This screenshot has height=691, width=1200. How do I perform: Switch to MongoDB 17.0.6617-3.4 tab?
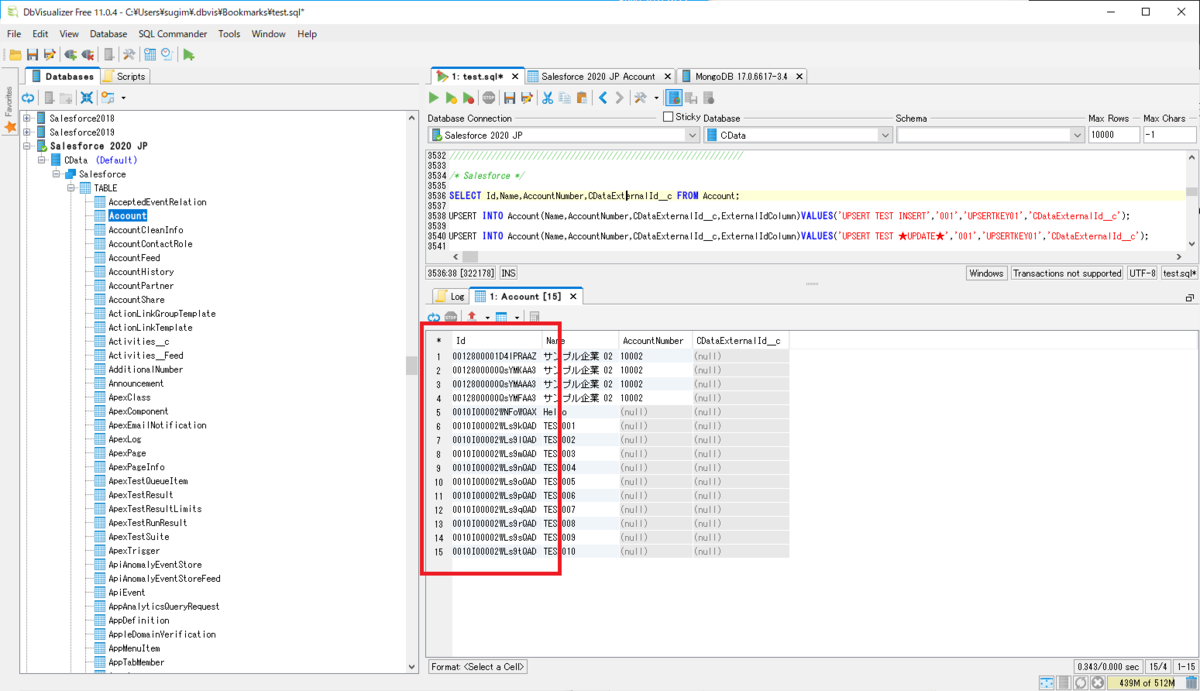click(x=741, y=76)
